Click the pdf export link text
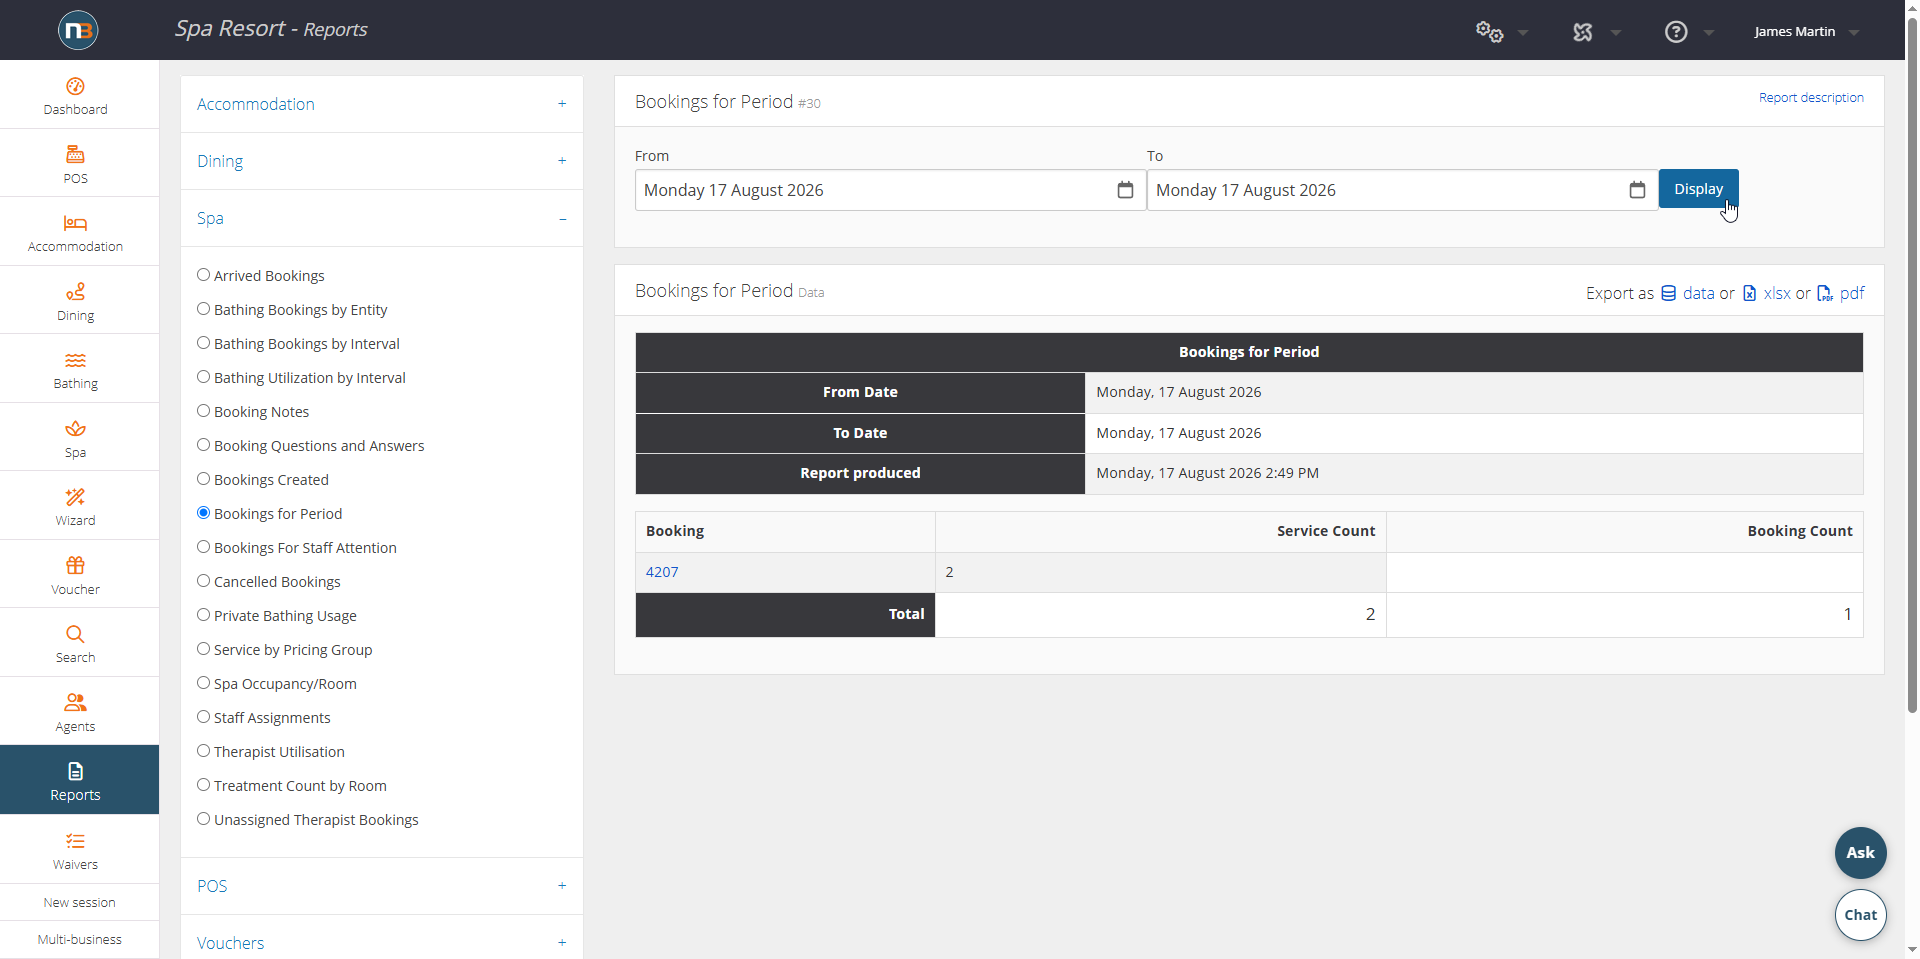This screenshot has height=959, width=1920. [x=1852, y=293]
